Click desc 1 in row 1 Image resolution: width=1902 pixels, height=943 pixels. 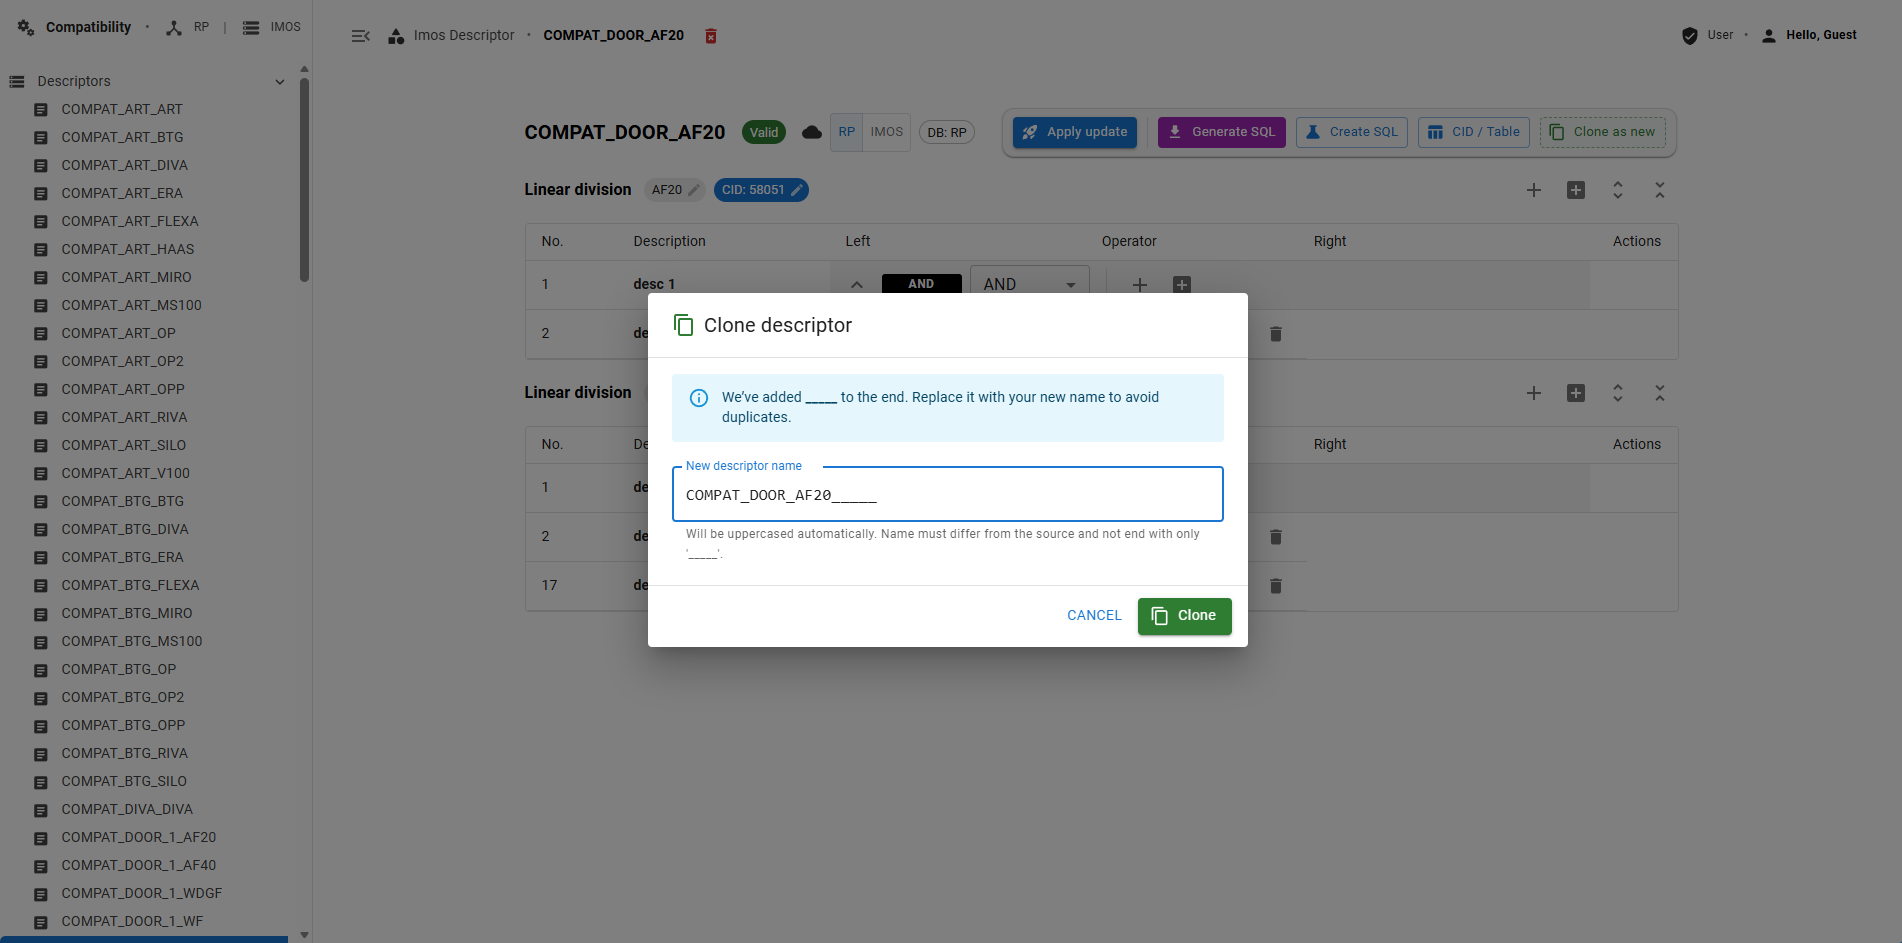click(x=654, y=285)
